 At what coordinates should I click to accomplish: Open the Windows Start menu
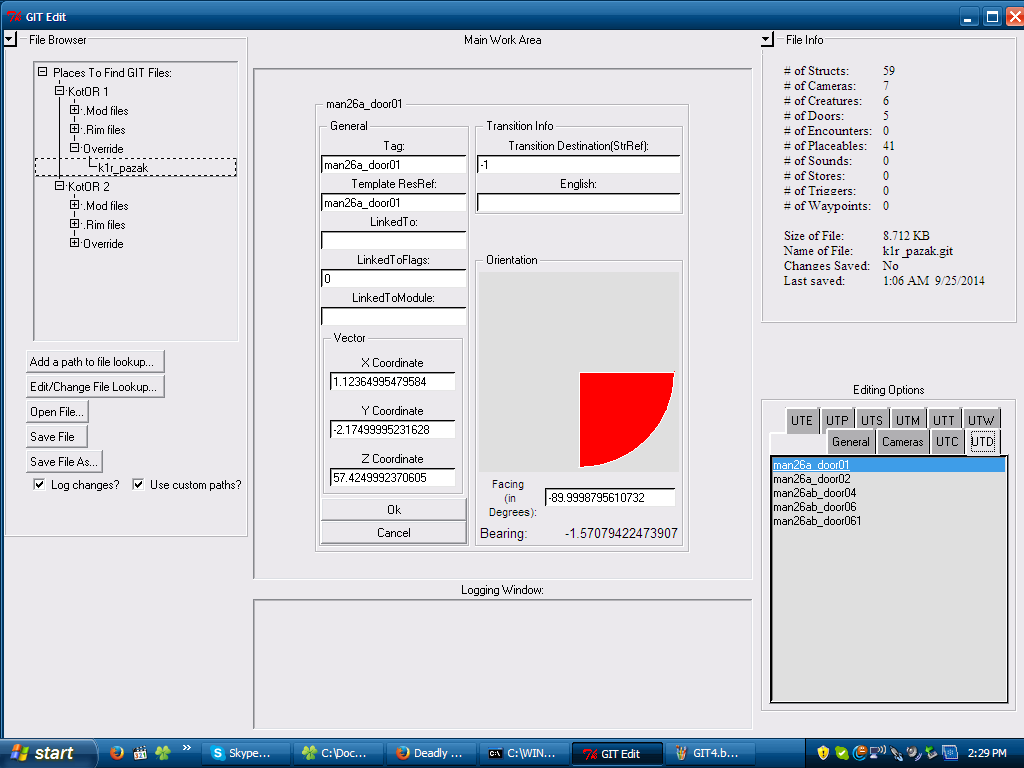tap(47, 753)
